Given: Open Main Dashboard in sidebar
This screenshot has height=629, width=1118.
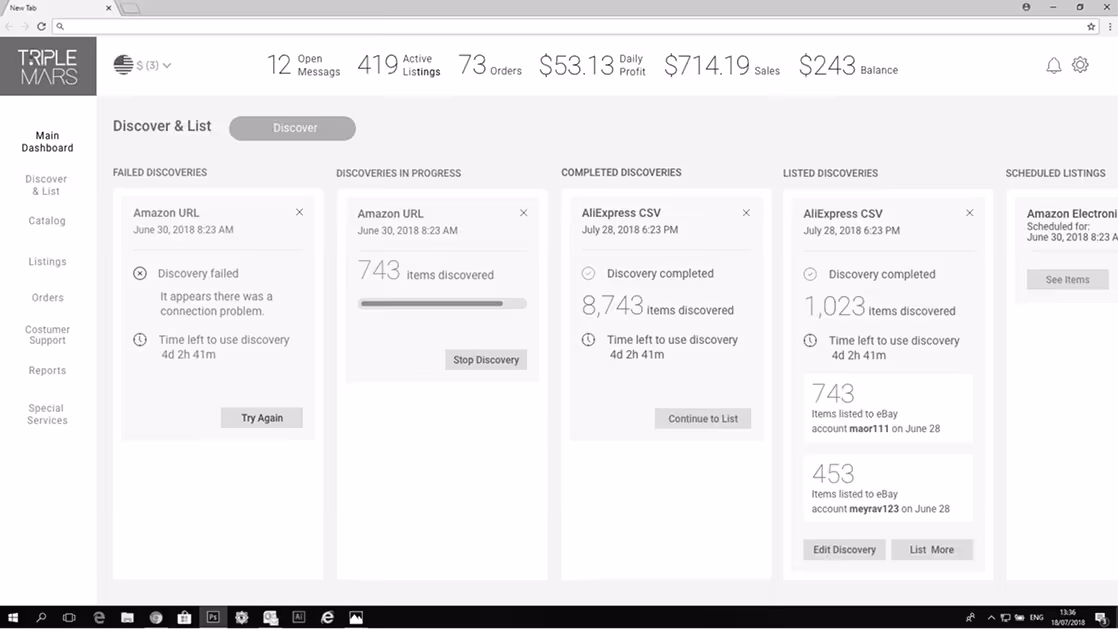Looking at the screenshot, I should (47, 142).
